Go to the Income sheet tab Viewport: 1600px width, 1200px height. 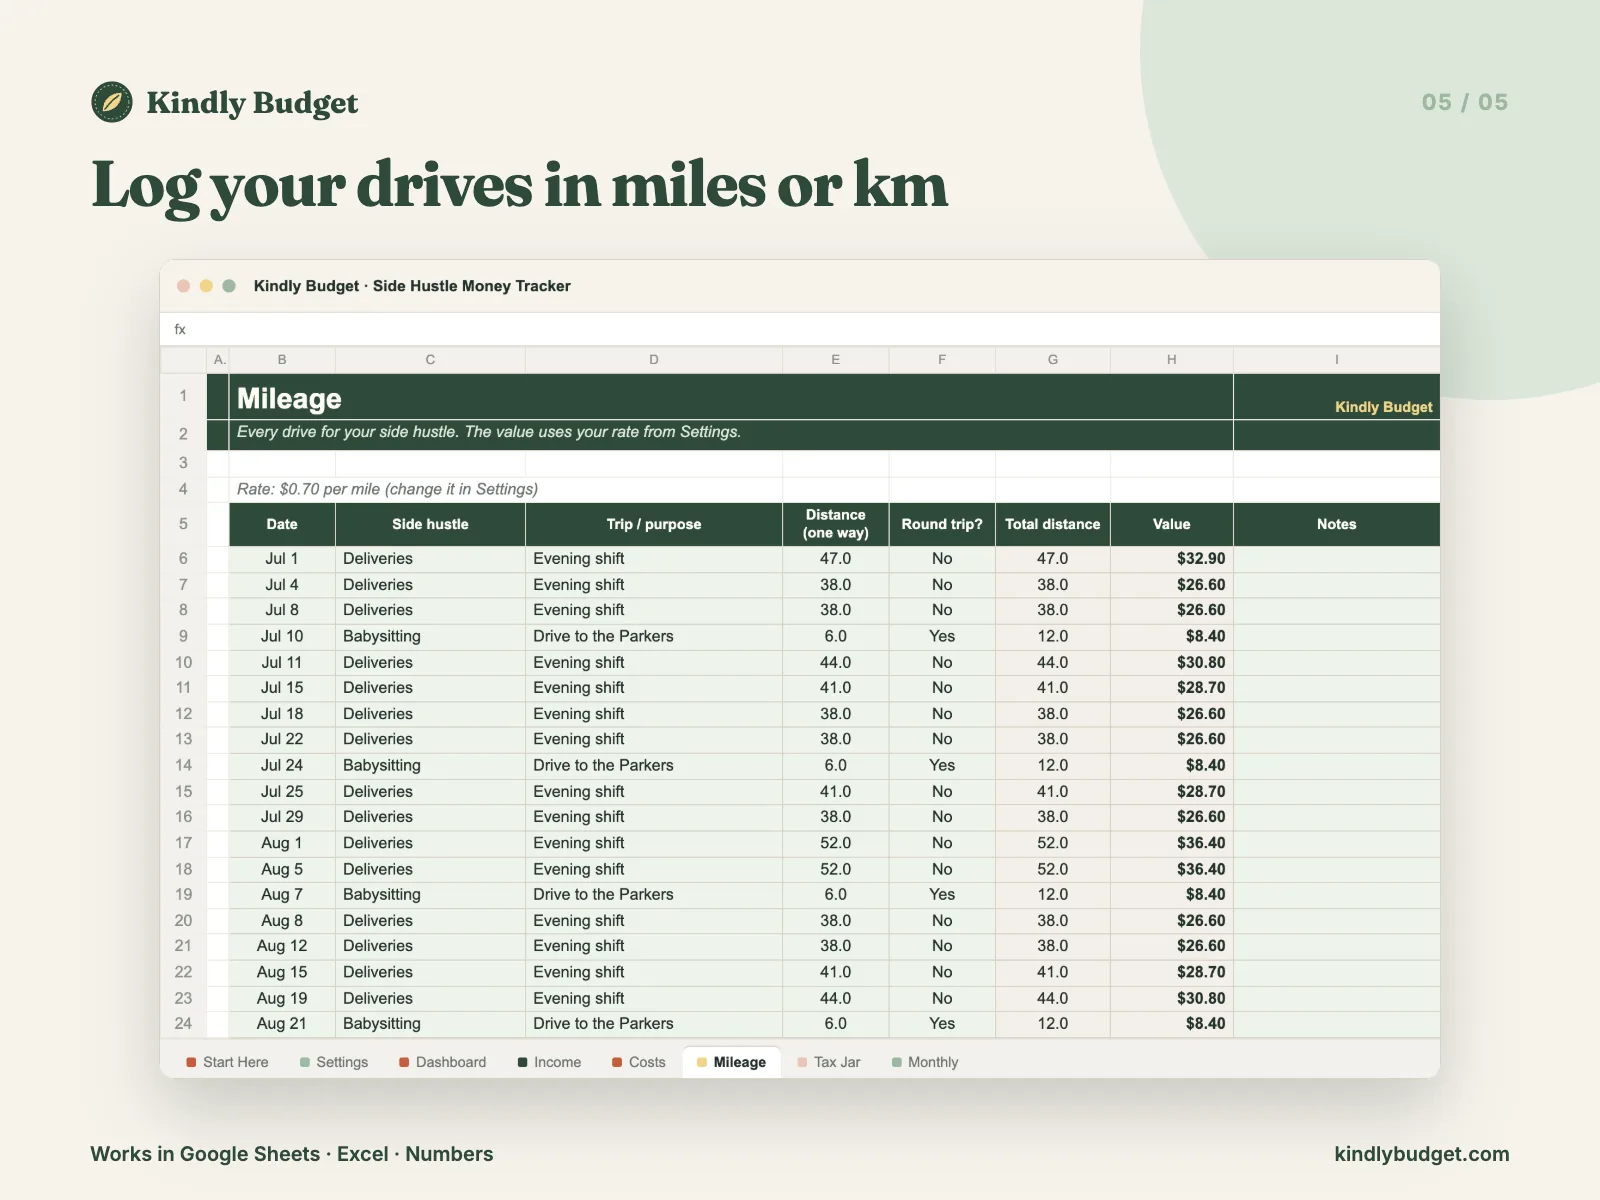pos(549,1062)
